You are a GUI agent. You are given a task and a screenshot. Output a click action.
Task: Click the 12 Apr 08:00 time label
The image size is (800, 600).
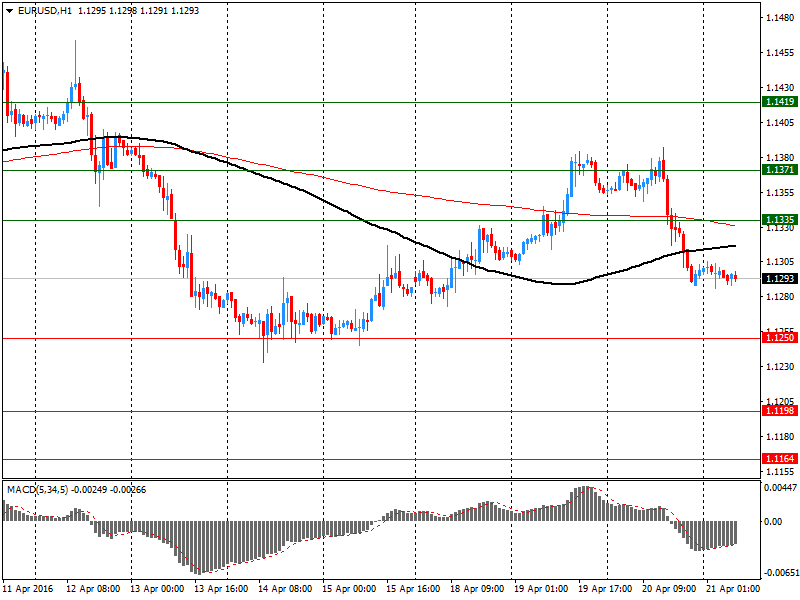click(93, 589)
